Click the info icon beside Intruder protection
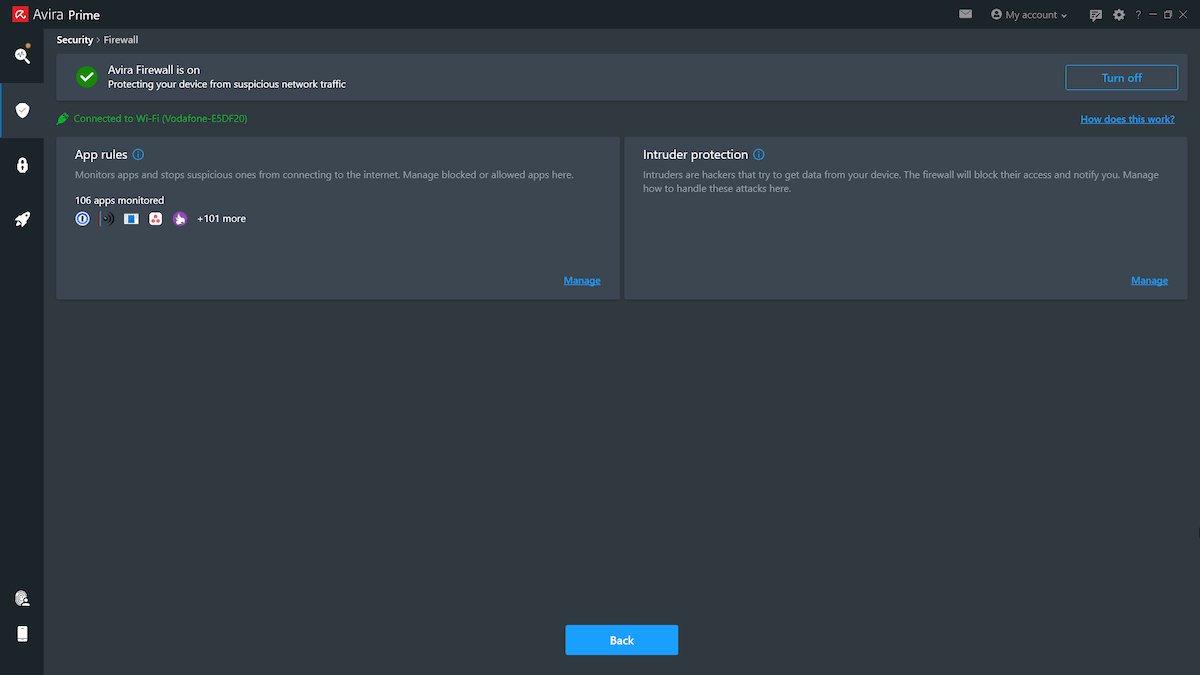Image resolution: width=1200 pixels, height=675 pixels. point(759,154)
